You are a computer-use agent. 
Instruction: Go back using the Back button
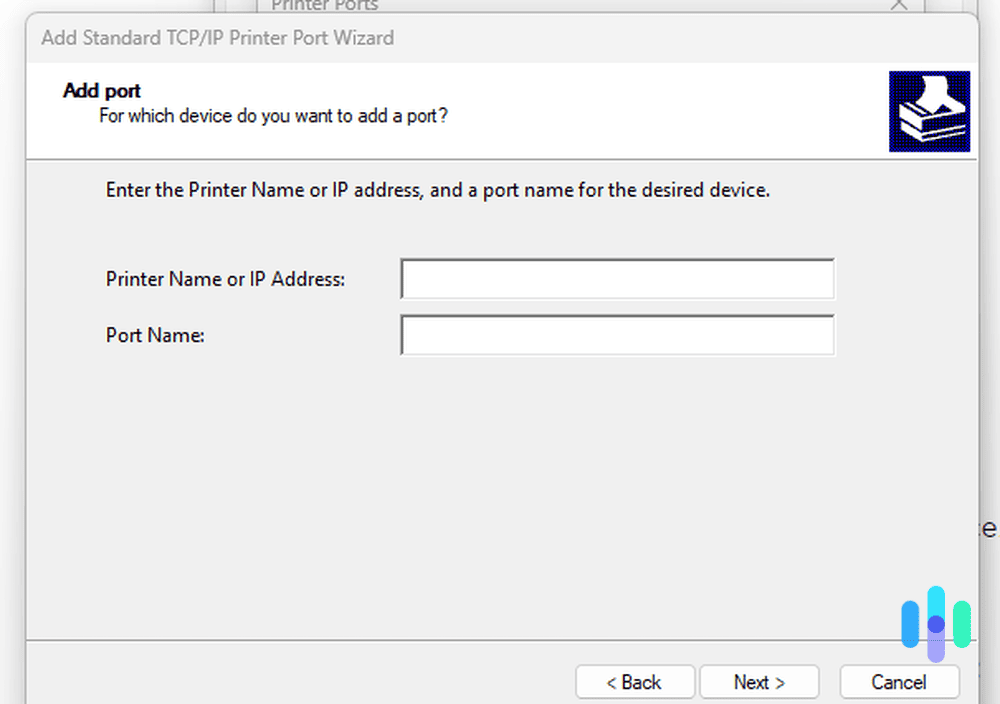pos(635,681)
